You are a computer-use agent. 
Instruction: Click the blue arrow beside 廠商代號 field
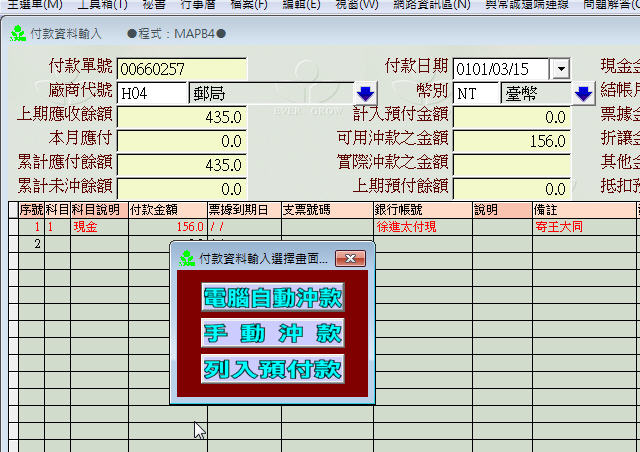tap(366, 93)
